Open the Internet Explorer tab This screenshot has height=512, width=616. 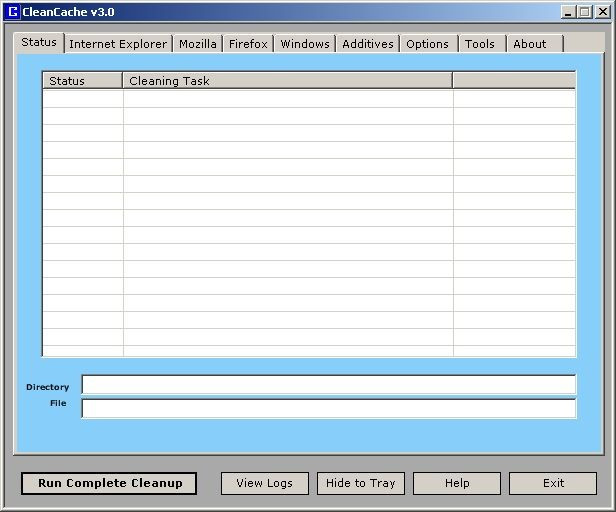coord(118,44)
